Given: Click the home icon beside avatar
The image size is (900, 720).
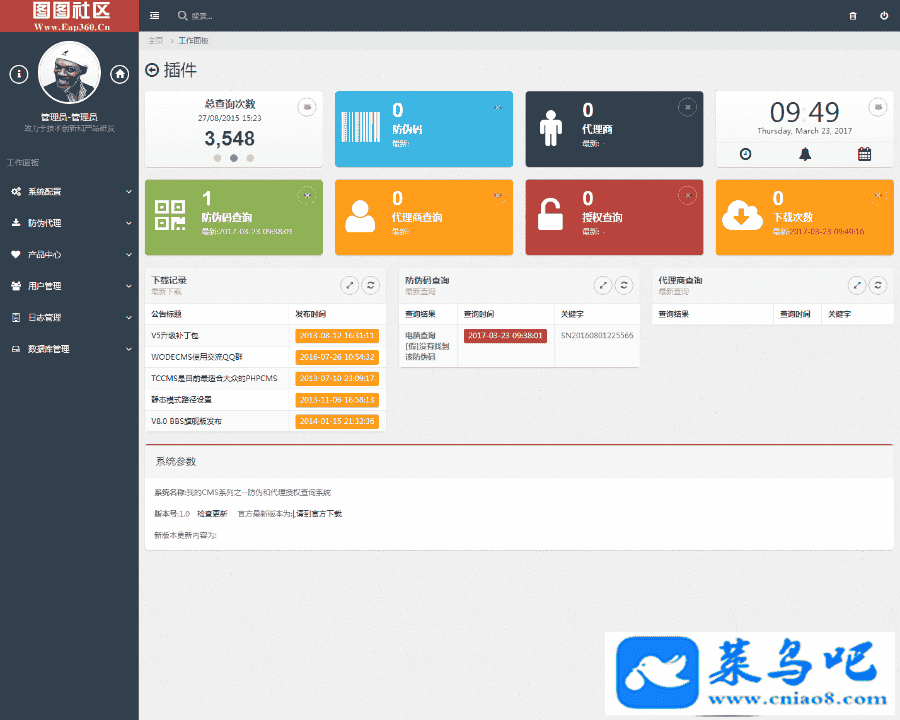Looking at the screenshot, I should tap(120, 74).
